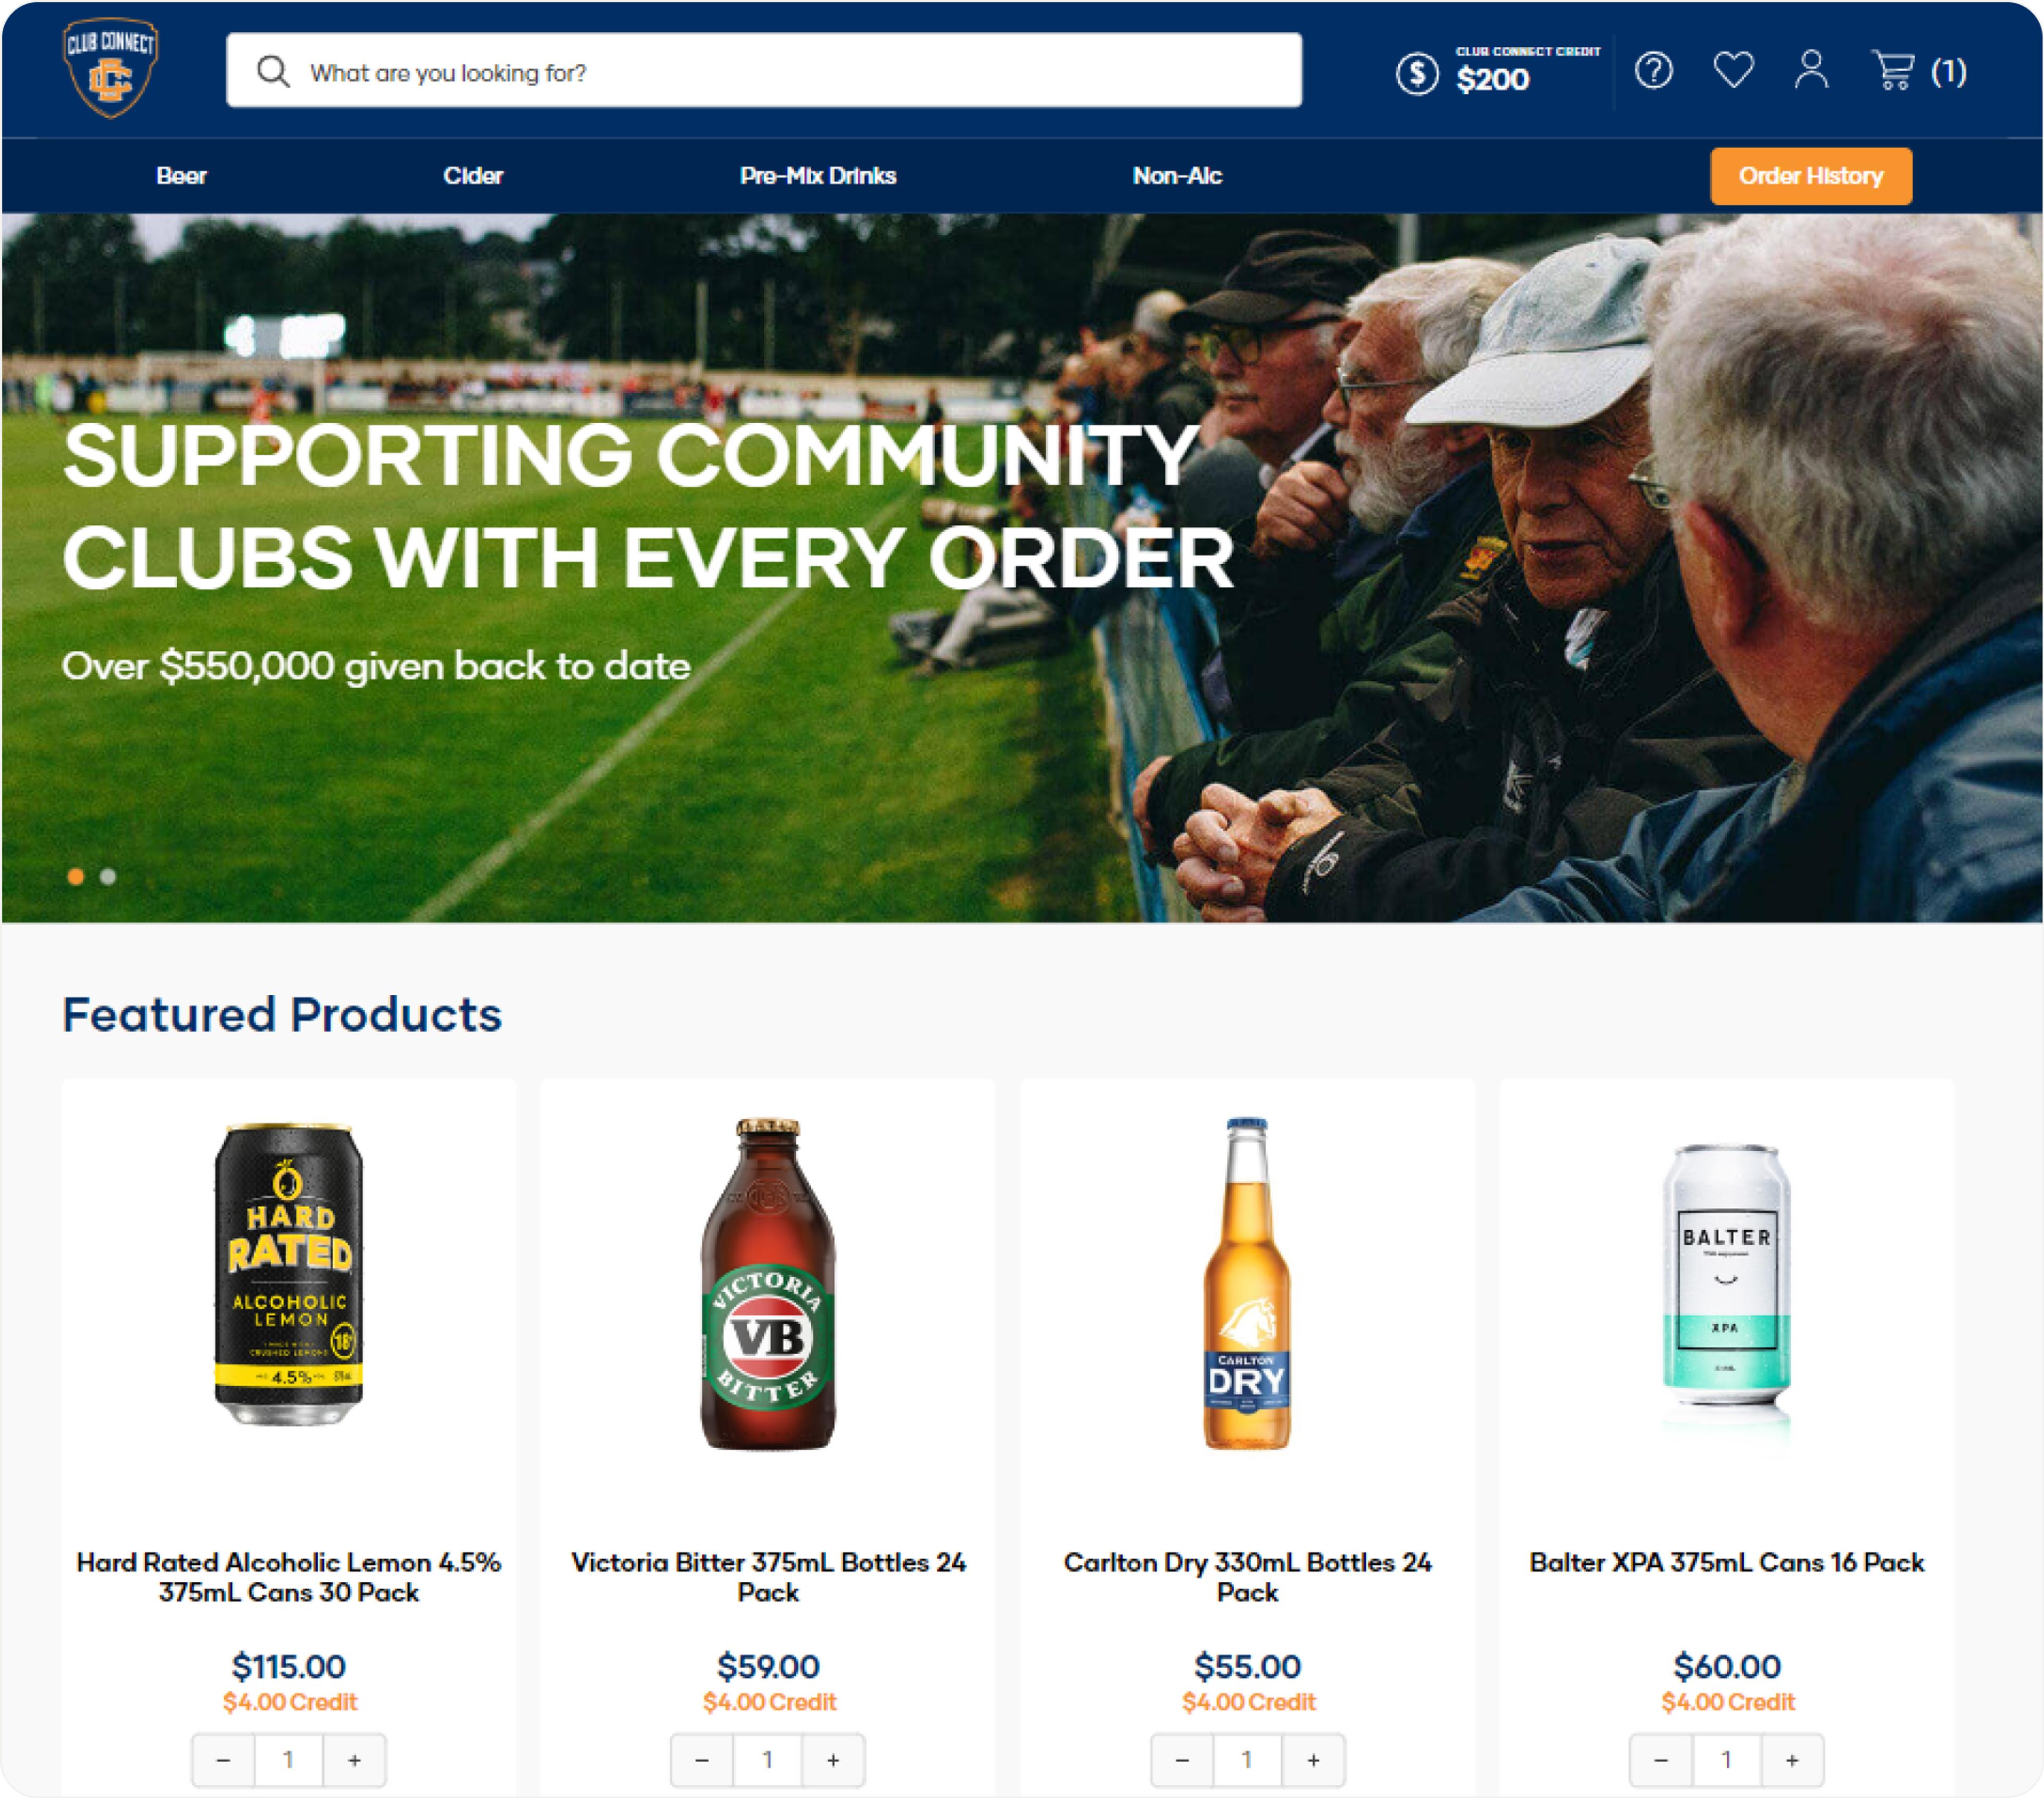The height and width of the screenshot is (1798, 2044).
Task: Open the Cider category menu
Action: pos(473,176)
